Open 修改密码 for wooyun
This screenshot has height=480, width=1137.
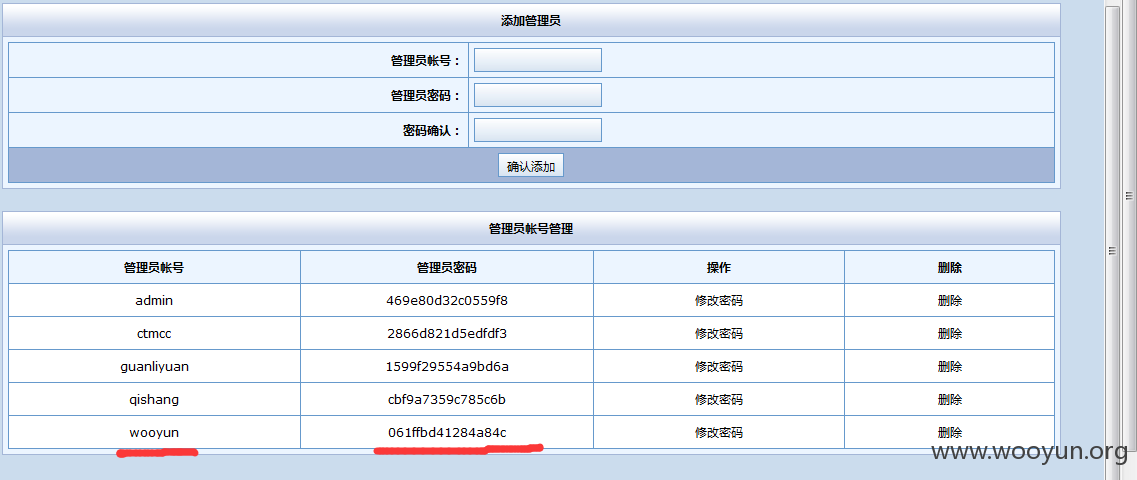(x=719, y=433)
